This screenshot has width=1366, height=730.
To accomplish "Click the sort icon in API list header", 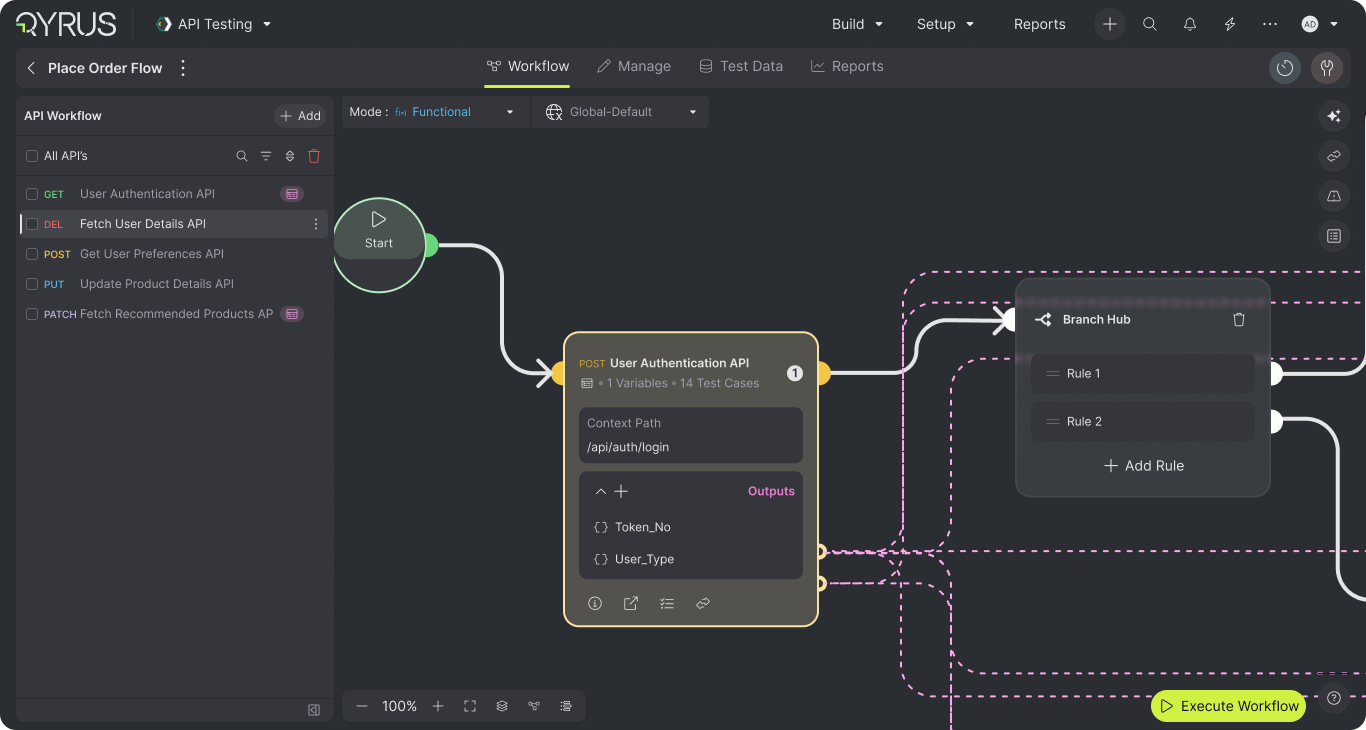I will coord(290,156).
